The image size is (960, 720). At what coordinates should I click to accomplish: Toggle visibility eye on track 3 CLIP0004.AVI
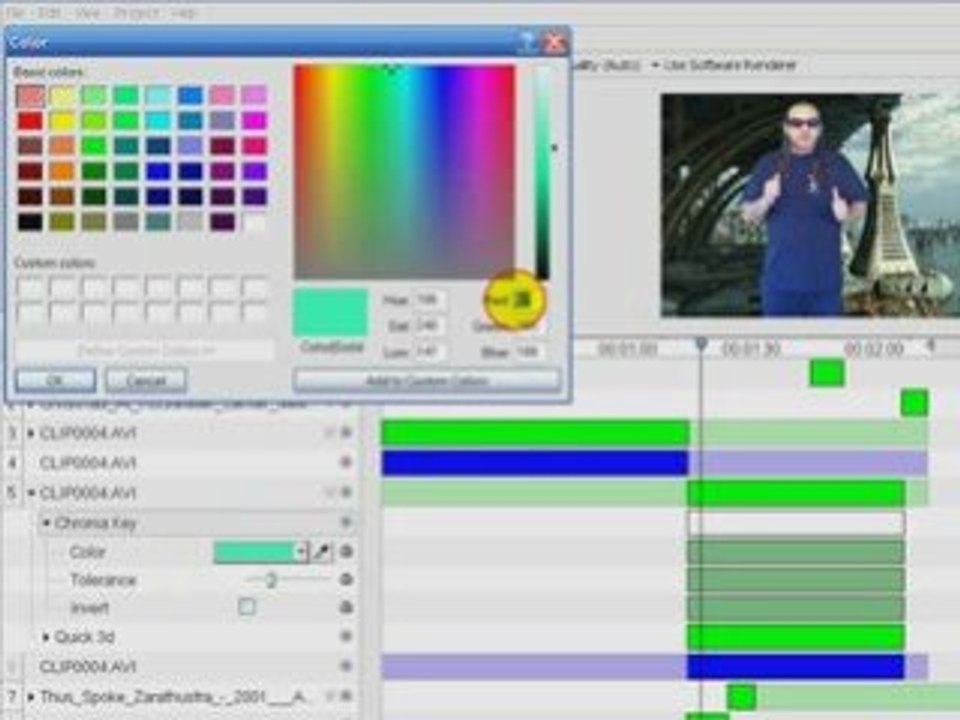pos(346,432)
